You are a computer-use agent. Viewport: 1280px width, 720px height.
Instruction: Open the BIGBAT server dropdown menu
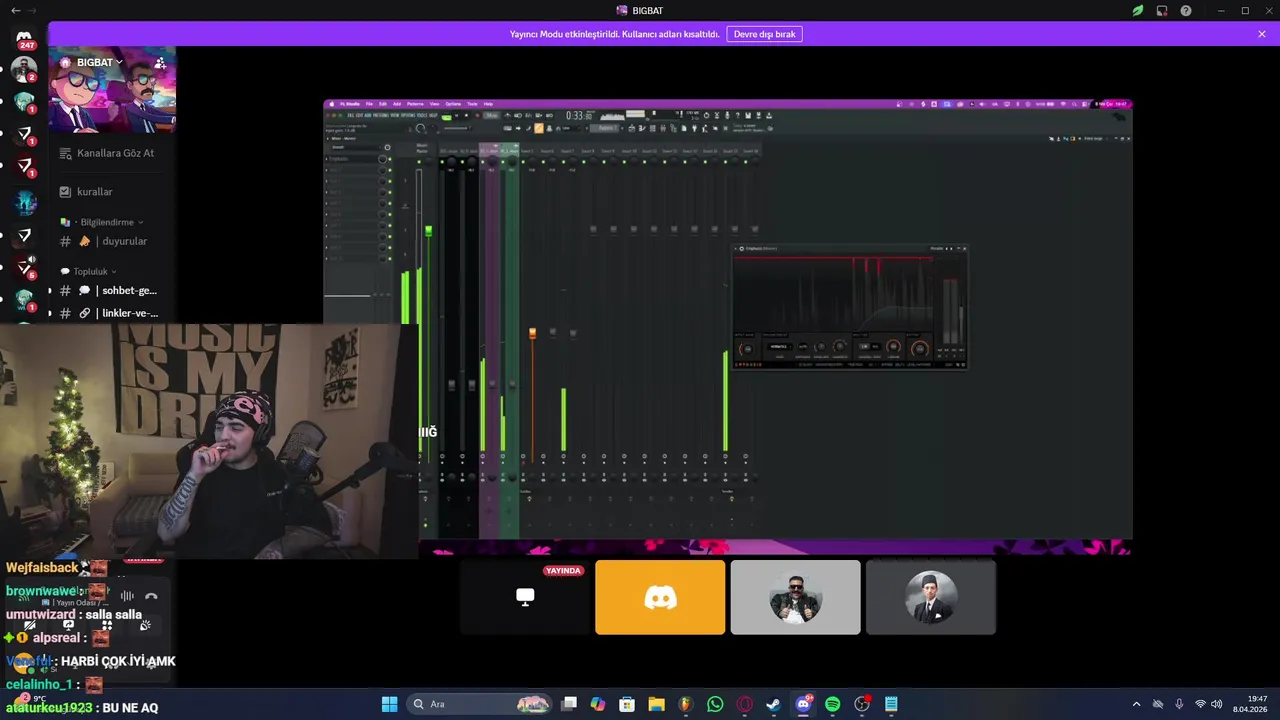pos(100,62)
